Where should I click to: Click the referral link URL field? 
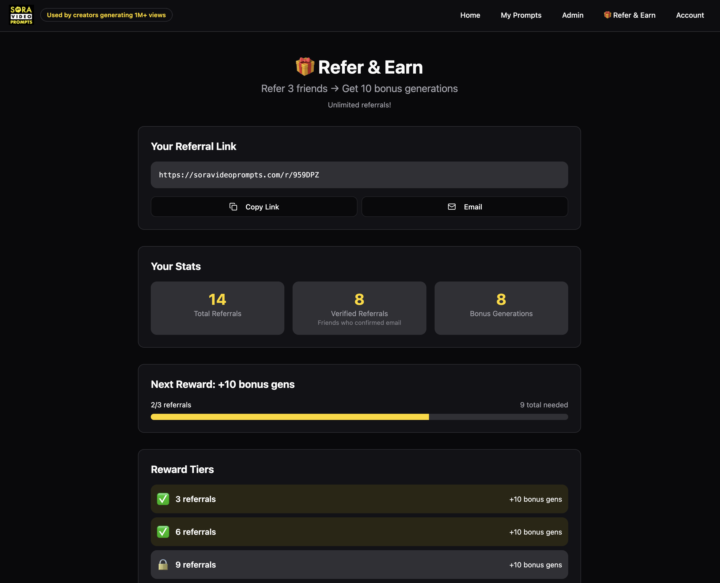coord(359,175)
